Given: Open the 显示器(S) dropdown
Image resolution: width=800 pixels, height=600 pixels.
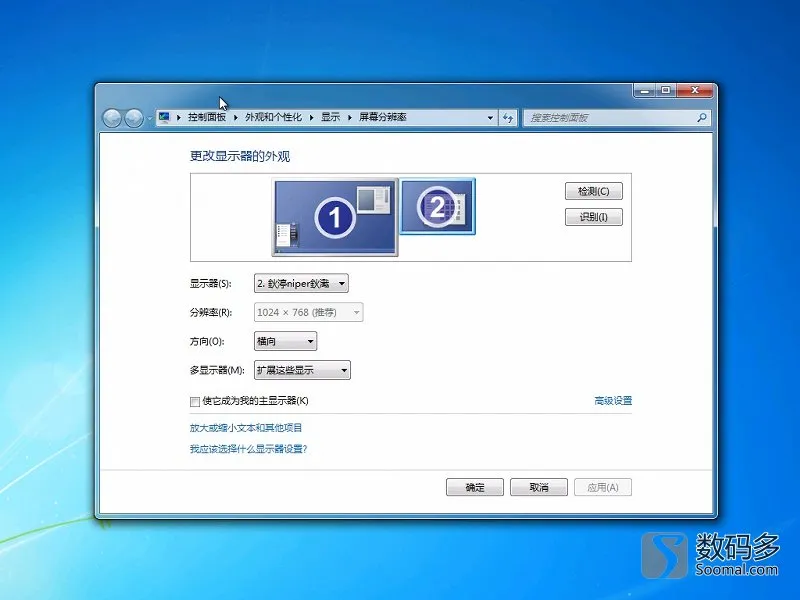Looking at the screenshot, I should 301,283.
